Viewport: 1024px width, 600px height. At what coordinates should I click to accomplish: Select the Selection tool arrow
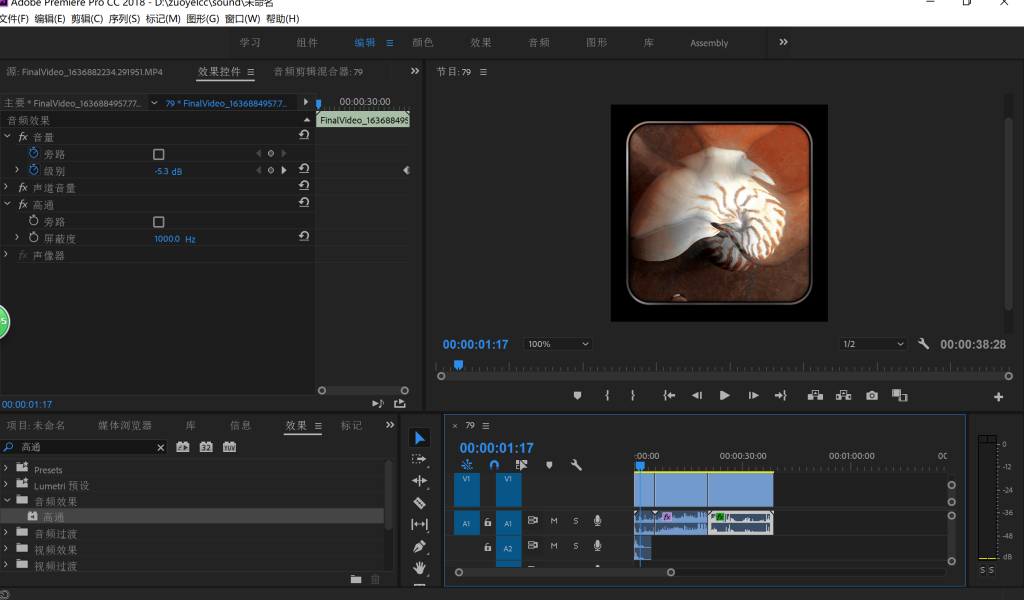click(419, 438)
